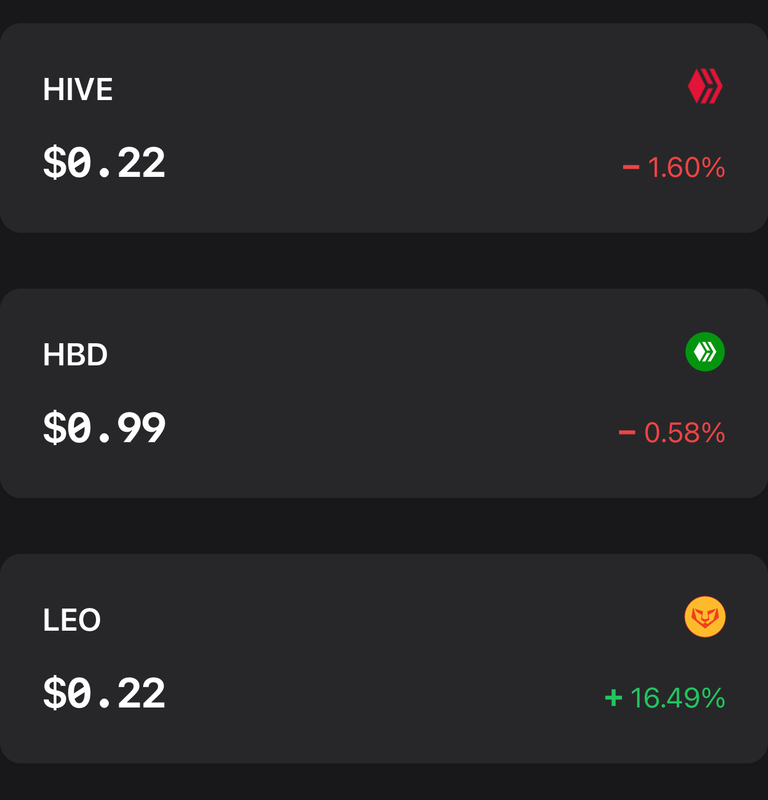Viewport: 768px width, 800px height.
Task: Open the HBD token card
Action: coord(384,393)
